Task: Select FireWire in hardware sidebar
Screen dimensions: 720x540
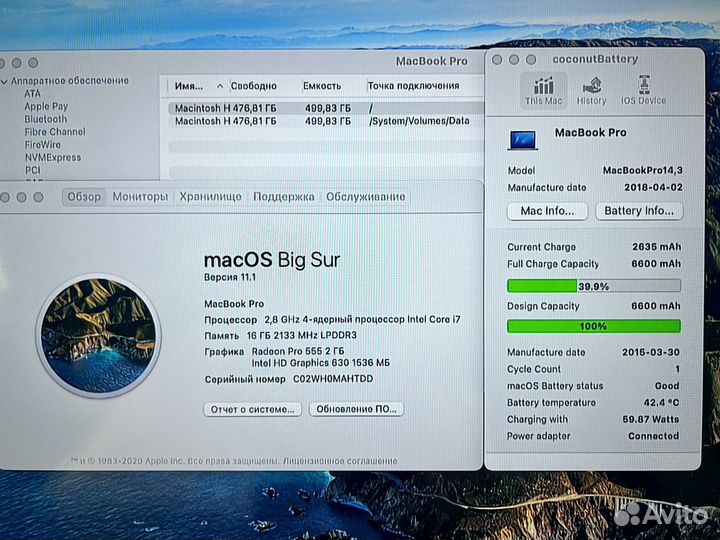Action: click(x=42, y=145)
